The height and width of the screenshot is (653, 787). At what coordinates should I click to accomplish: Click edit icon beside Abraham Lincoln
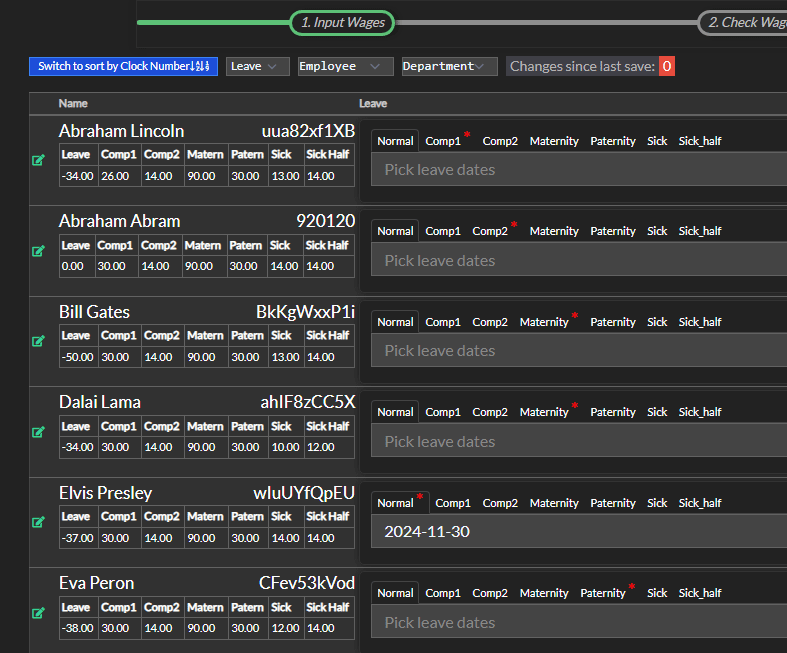39,160
